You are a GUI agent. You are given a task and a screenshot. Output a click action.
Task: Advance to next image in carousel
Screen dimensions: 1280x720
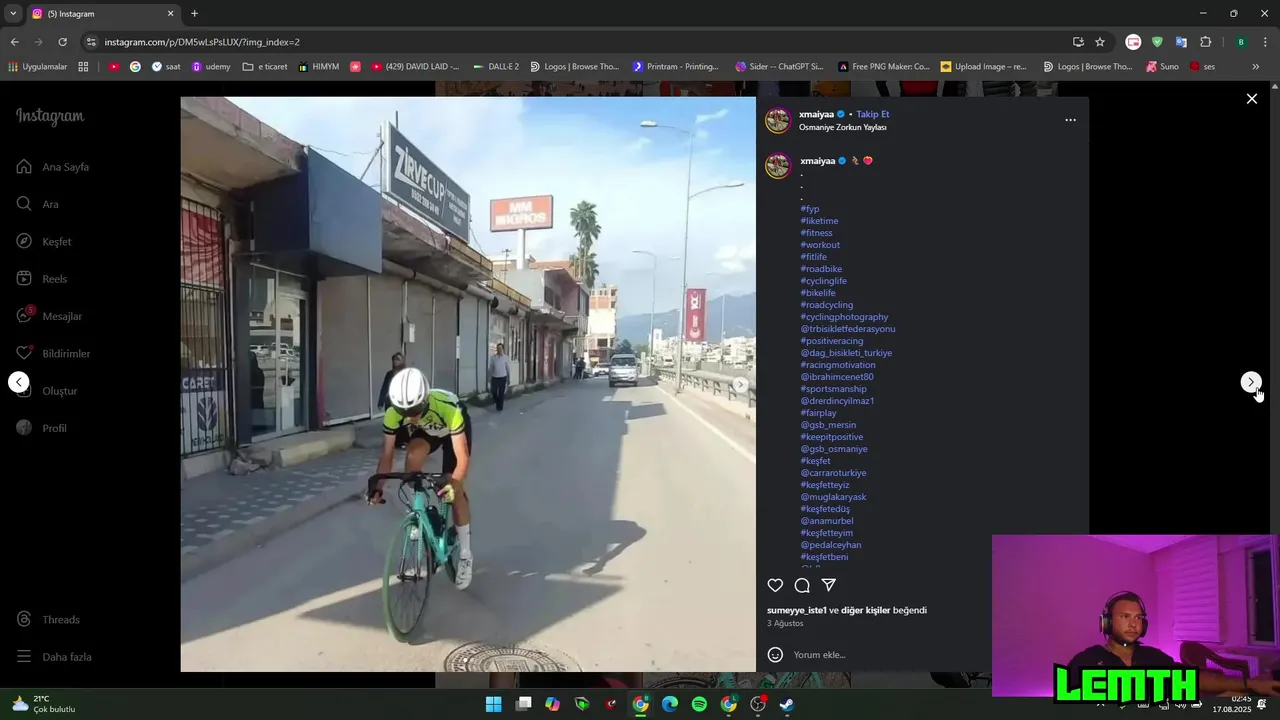pos(741,384)
